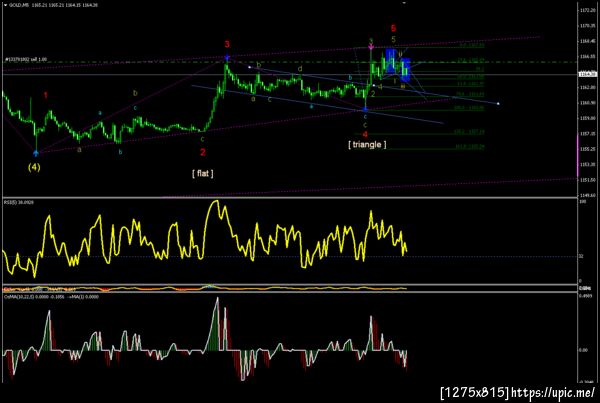Select the red wave 4 label above [ triangle ]
The image size is (600, 403).
(x=365, y=134)
